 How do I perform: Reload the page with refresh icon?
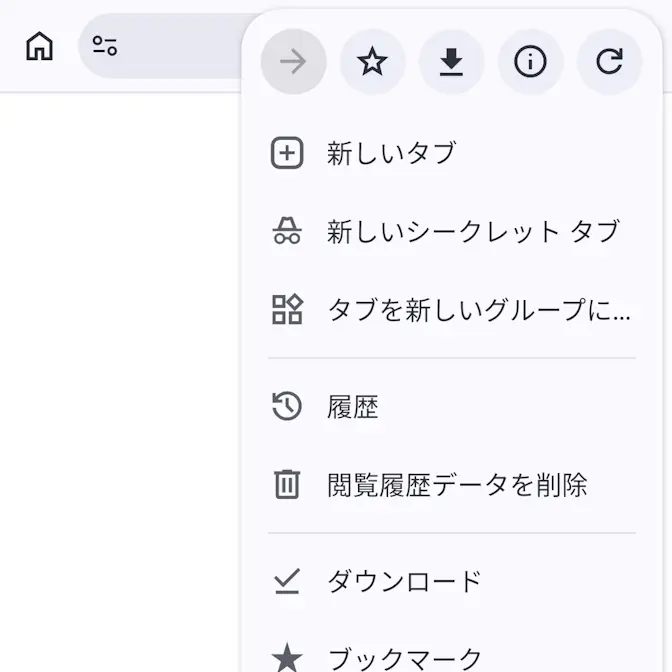click(x=609, y=62)
